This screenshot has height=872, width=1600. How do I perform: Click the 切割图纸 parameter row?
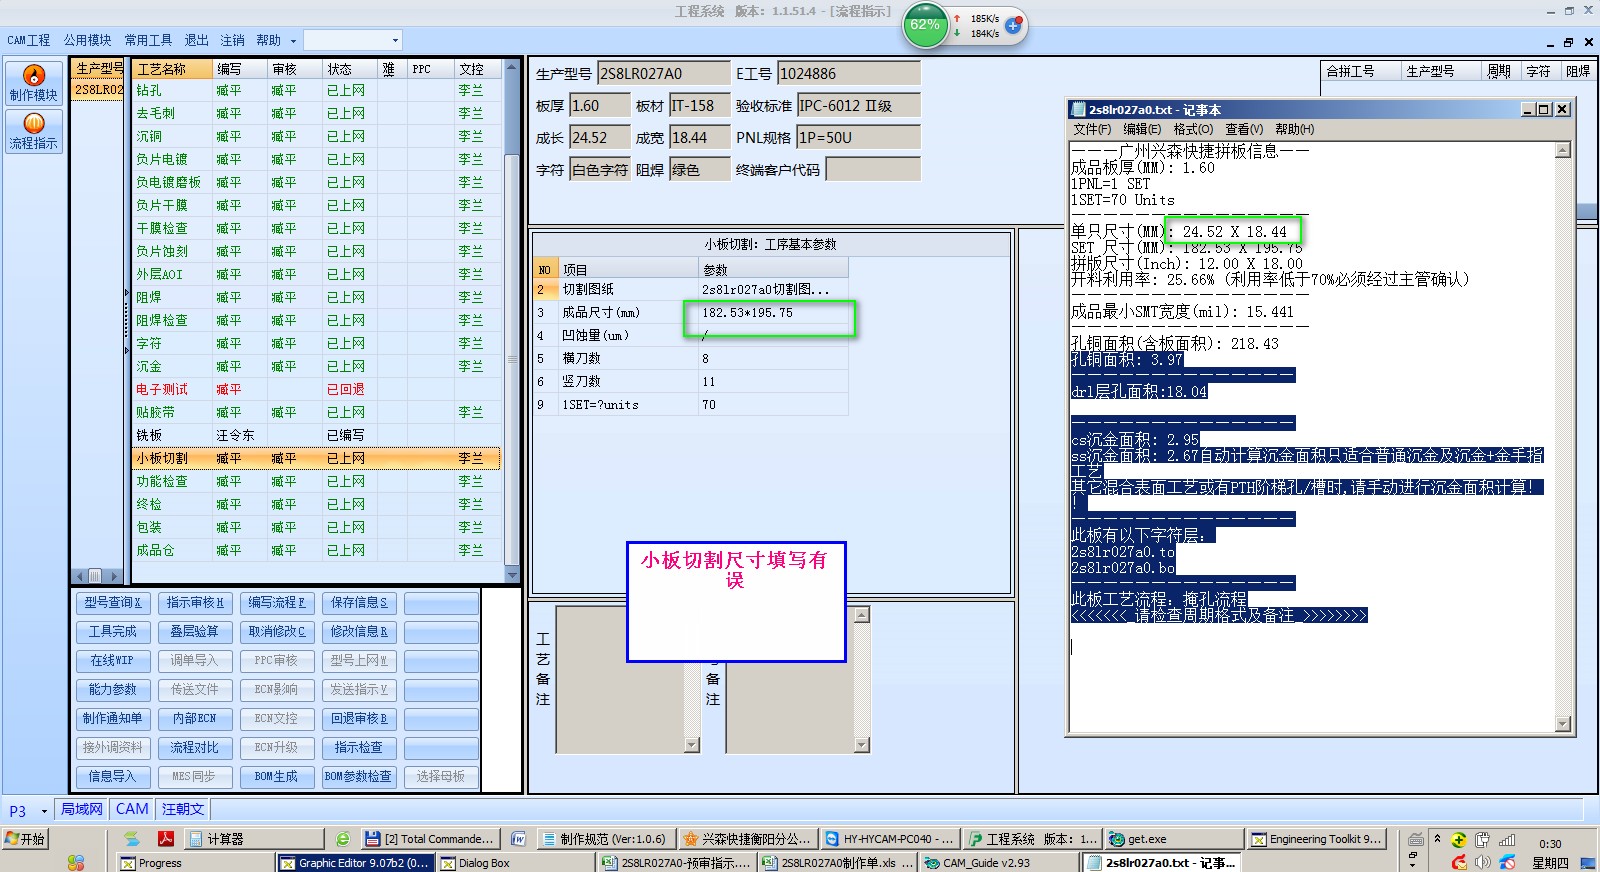pos(691,289)
